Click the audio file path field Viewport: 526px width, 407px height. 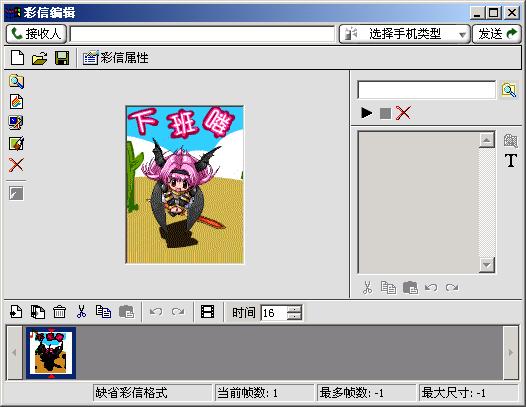[426, 90]
